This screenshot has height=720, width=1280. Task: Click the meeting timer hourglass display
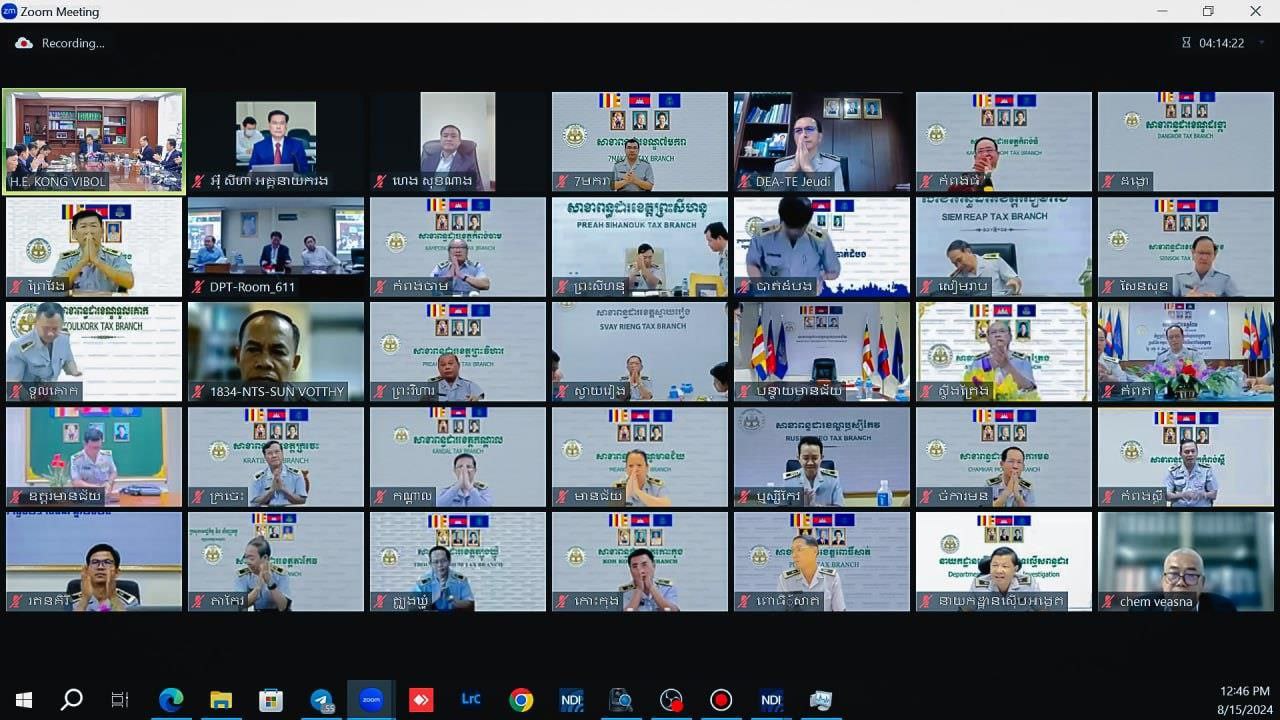point(1214,43)
